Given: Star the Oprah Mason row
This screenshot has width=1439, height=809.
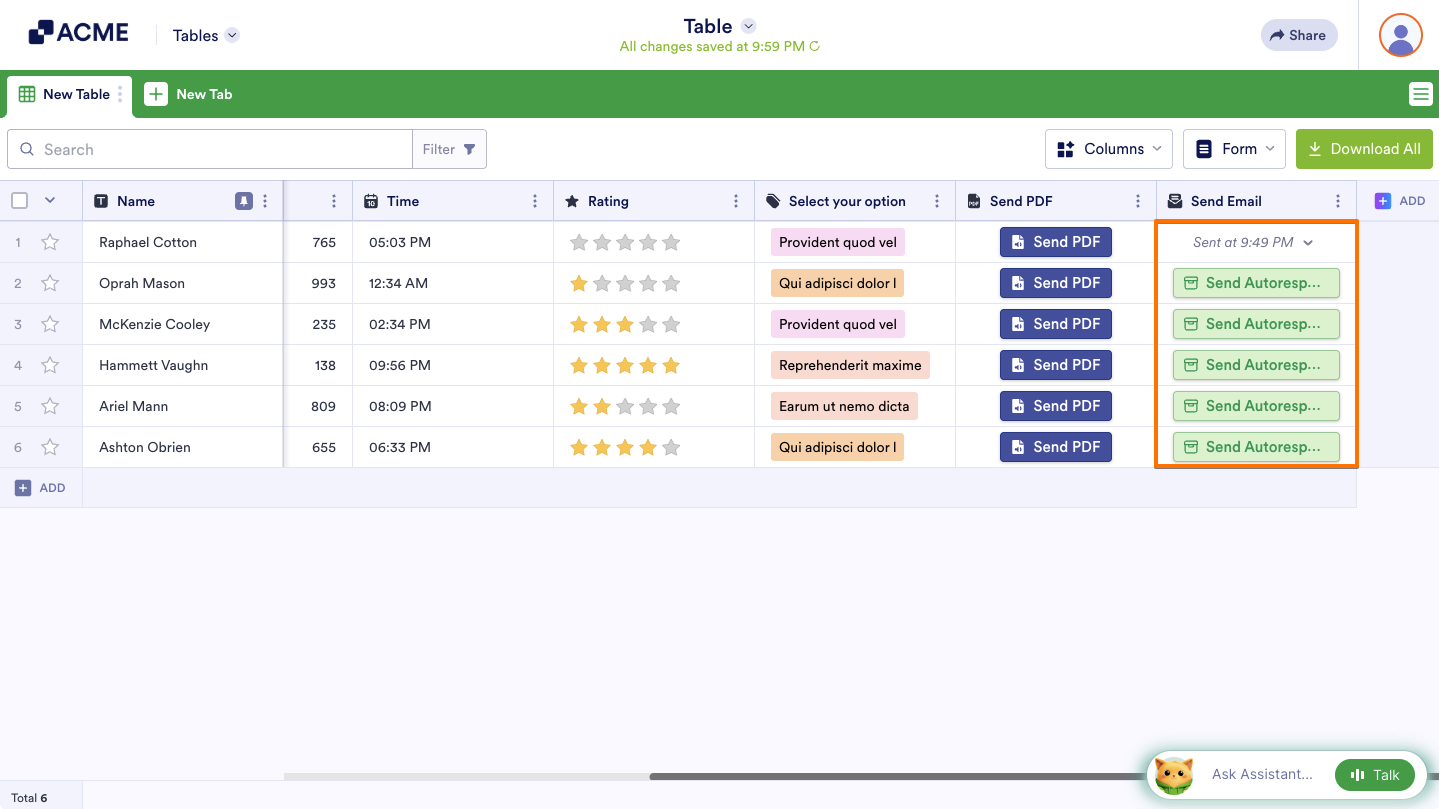Looking at the screenshot, I should pyautogui.click(x=50, y=283).
